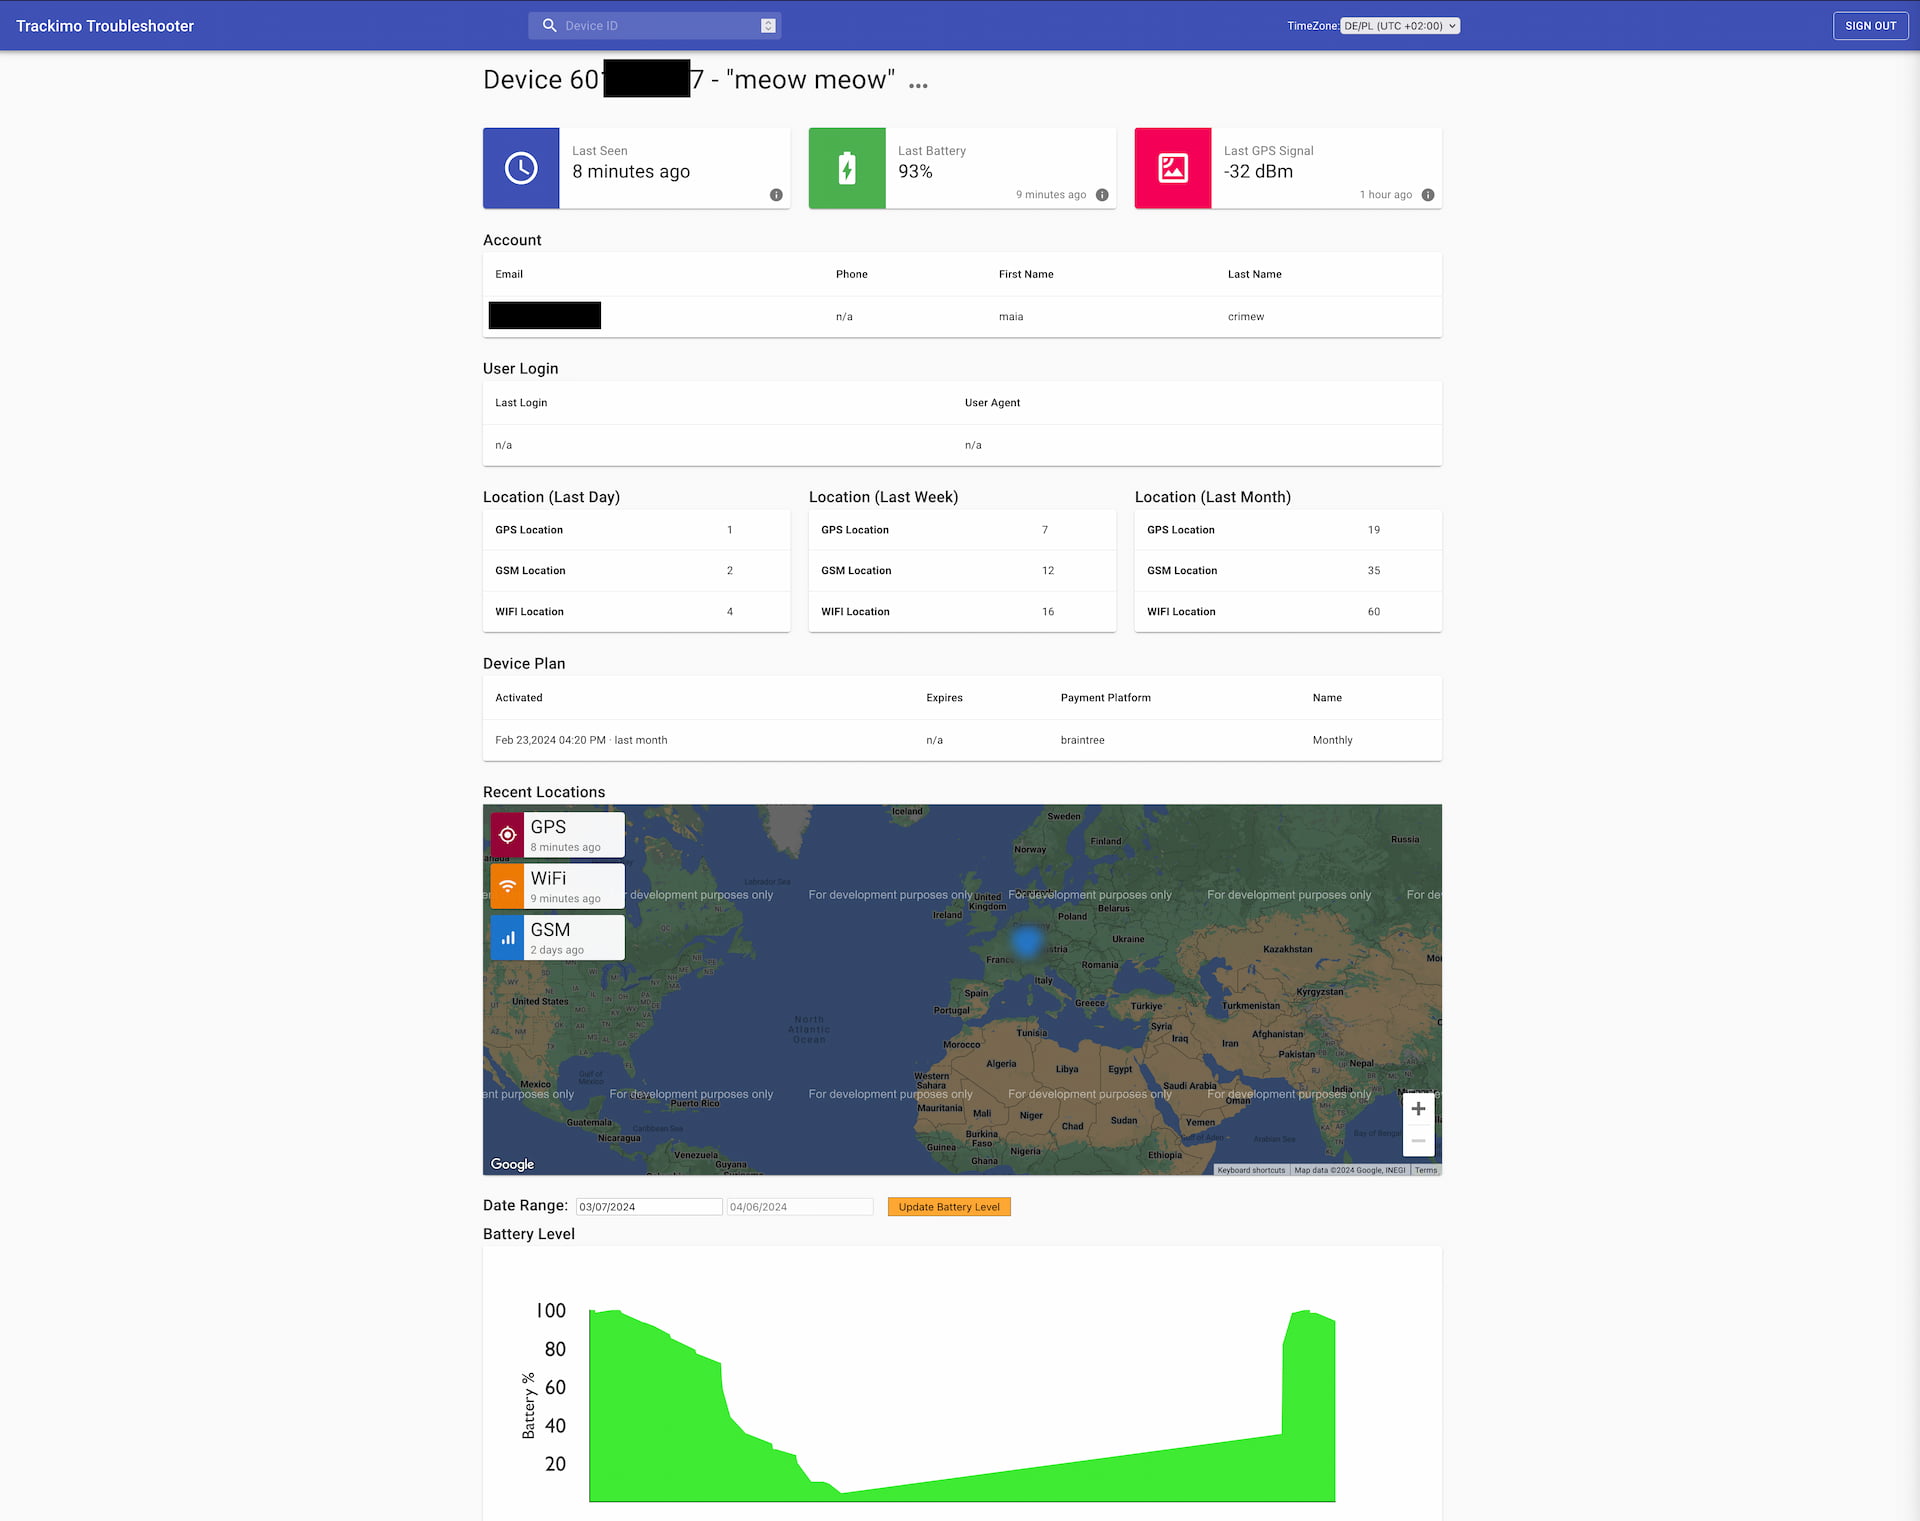
Task: Click the Last Seen clock icon
Action: click(x=521, y=167)
